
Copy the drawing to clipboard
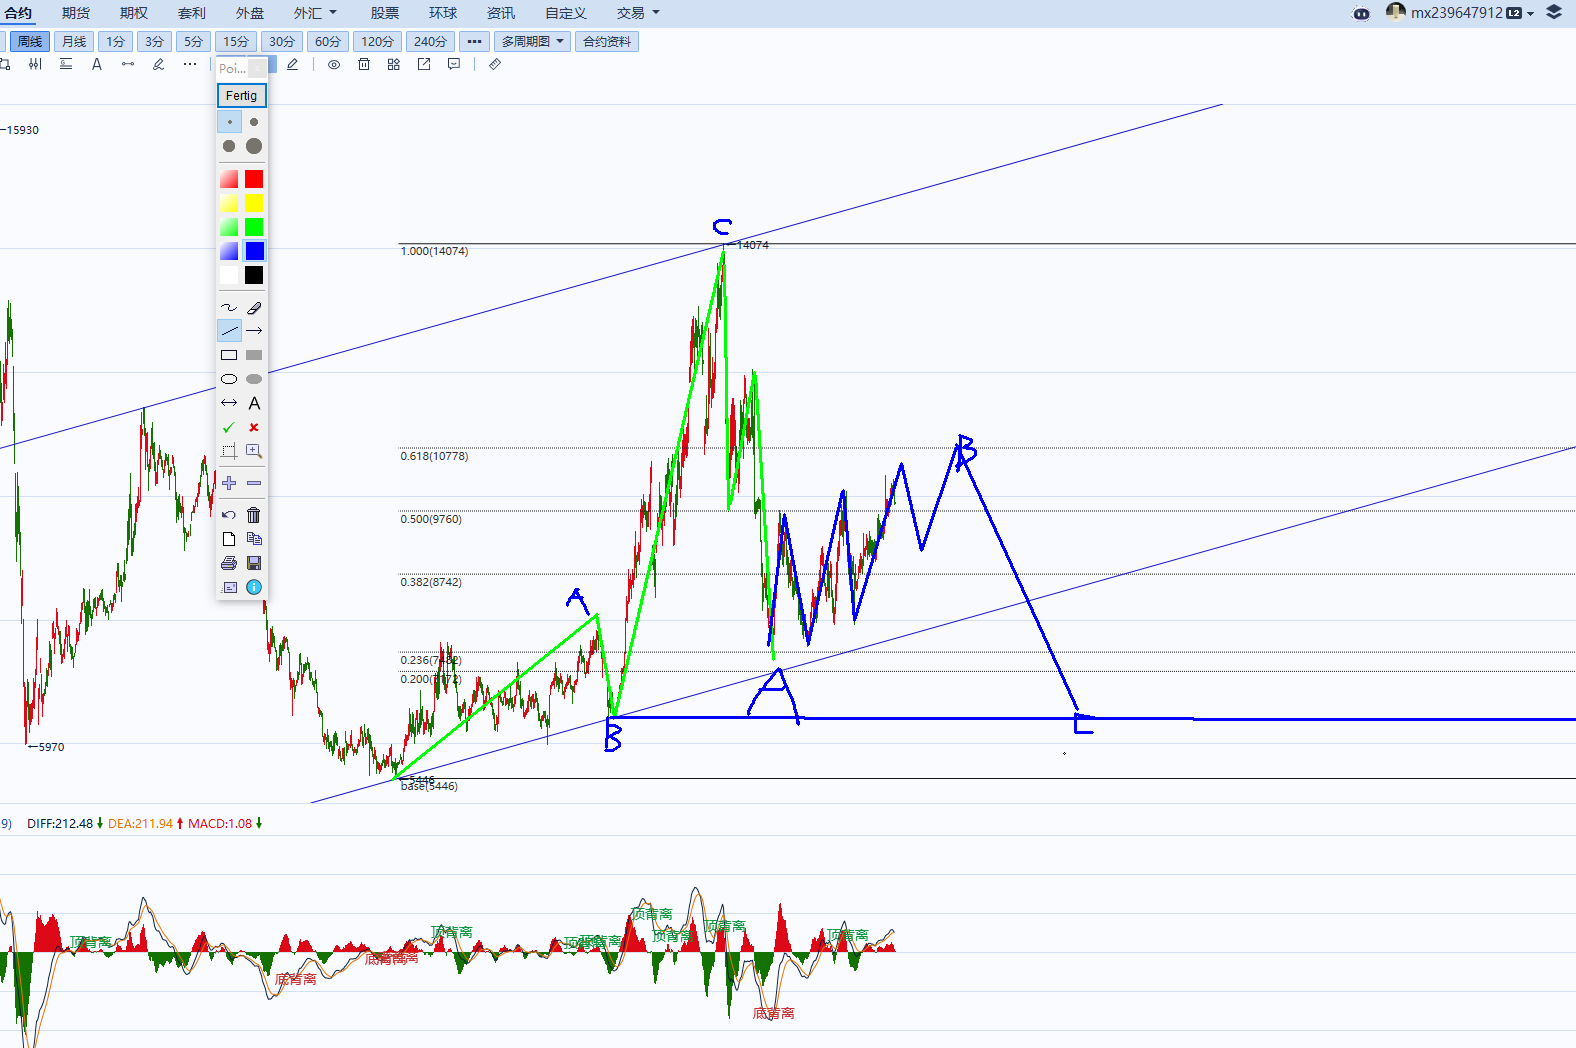254,539
